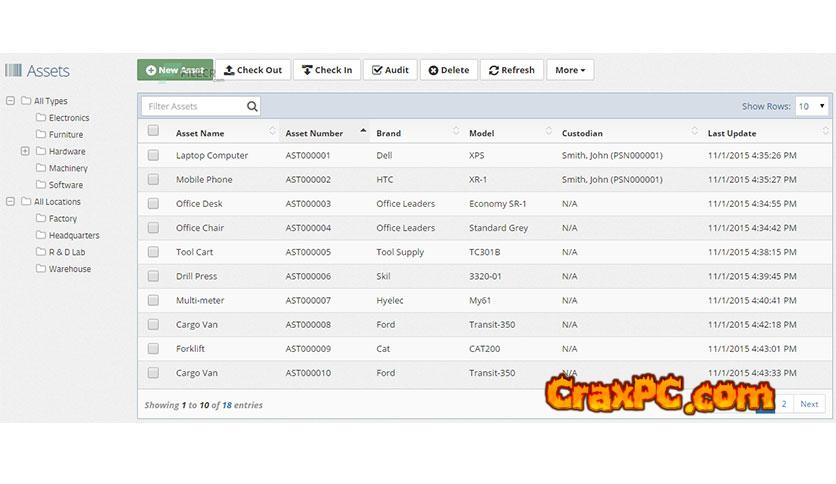The width and height of the screenshot is (836, 484).
Task: Expand the More dropdown menu
Action: [x=570, y=70]
